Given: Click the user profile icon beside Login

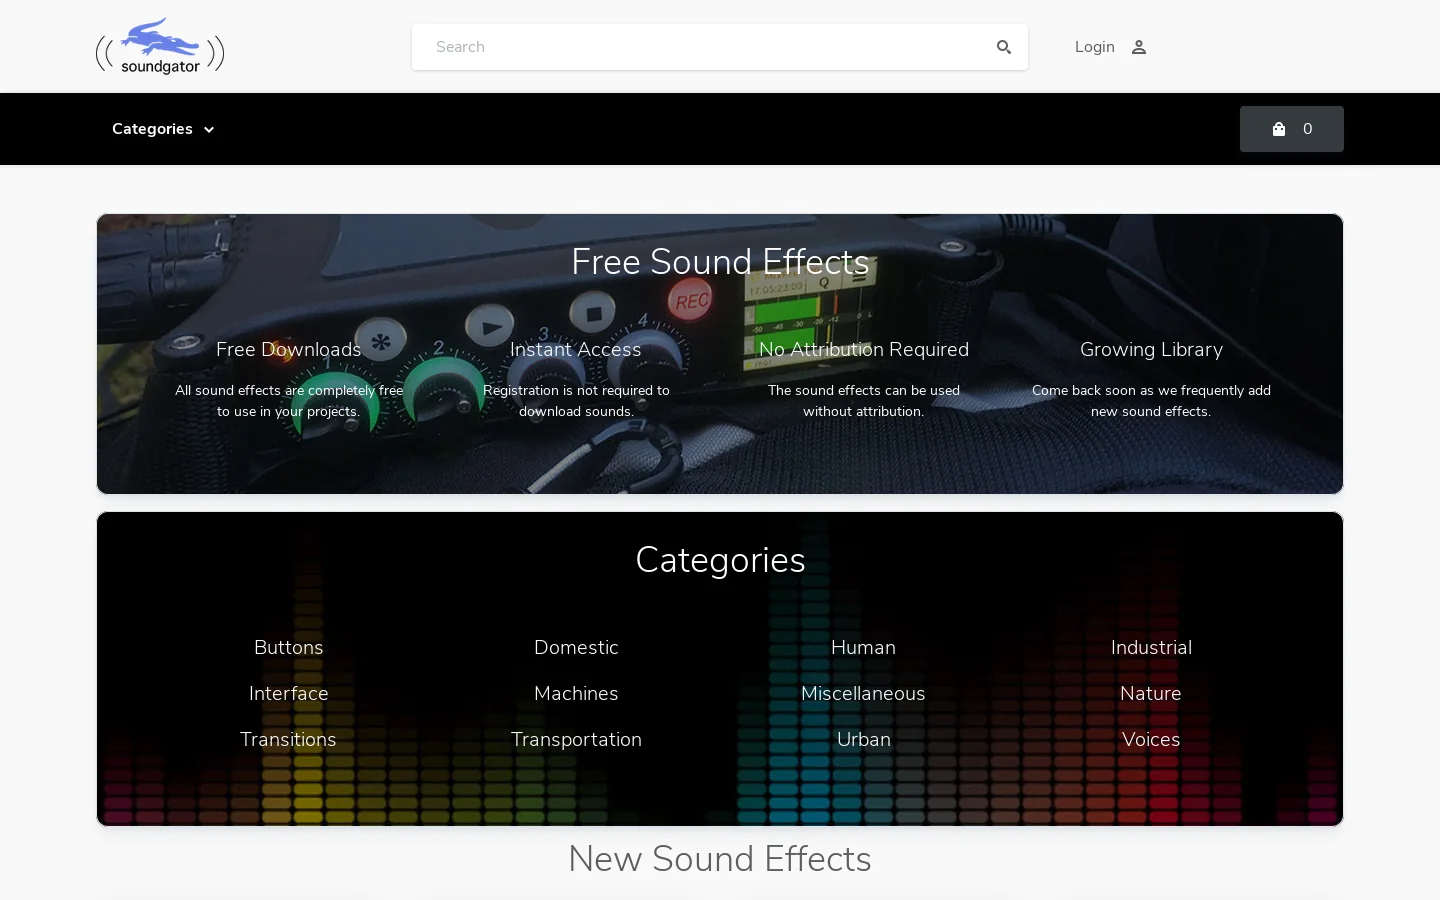Looking at the screenshot, I should click(x=1139, y=47).
